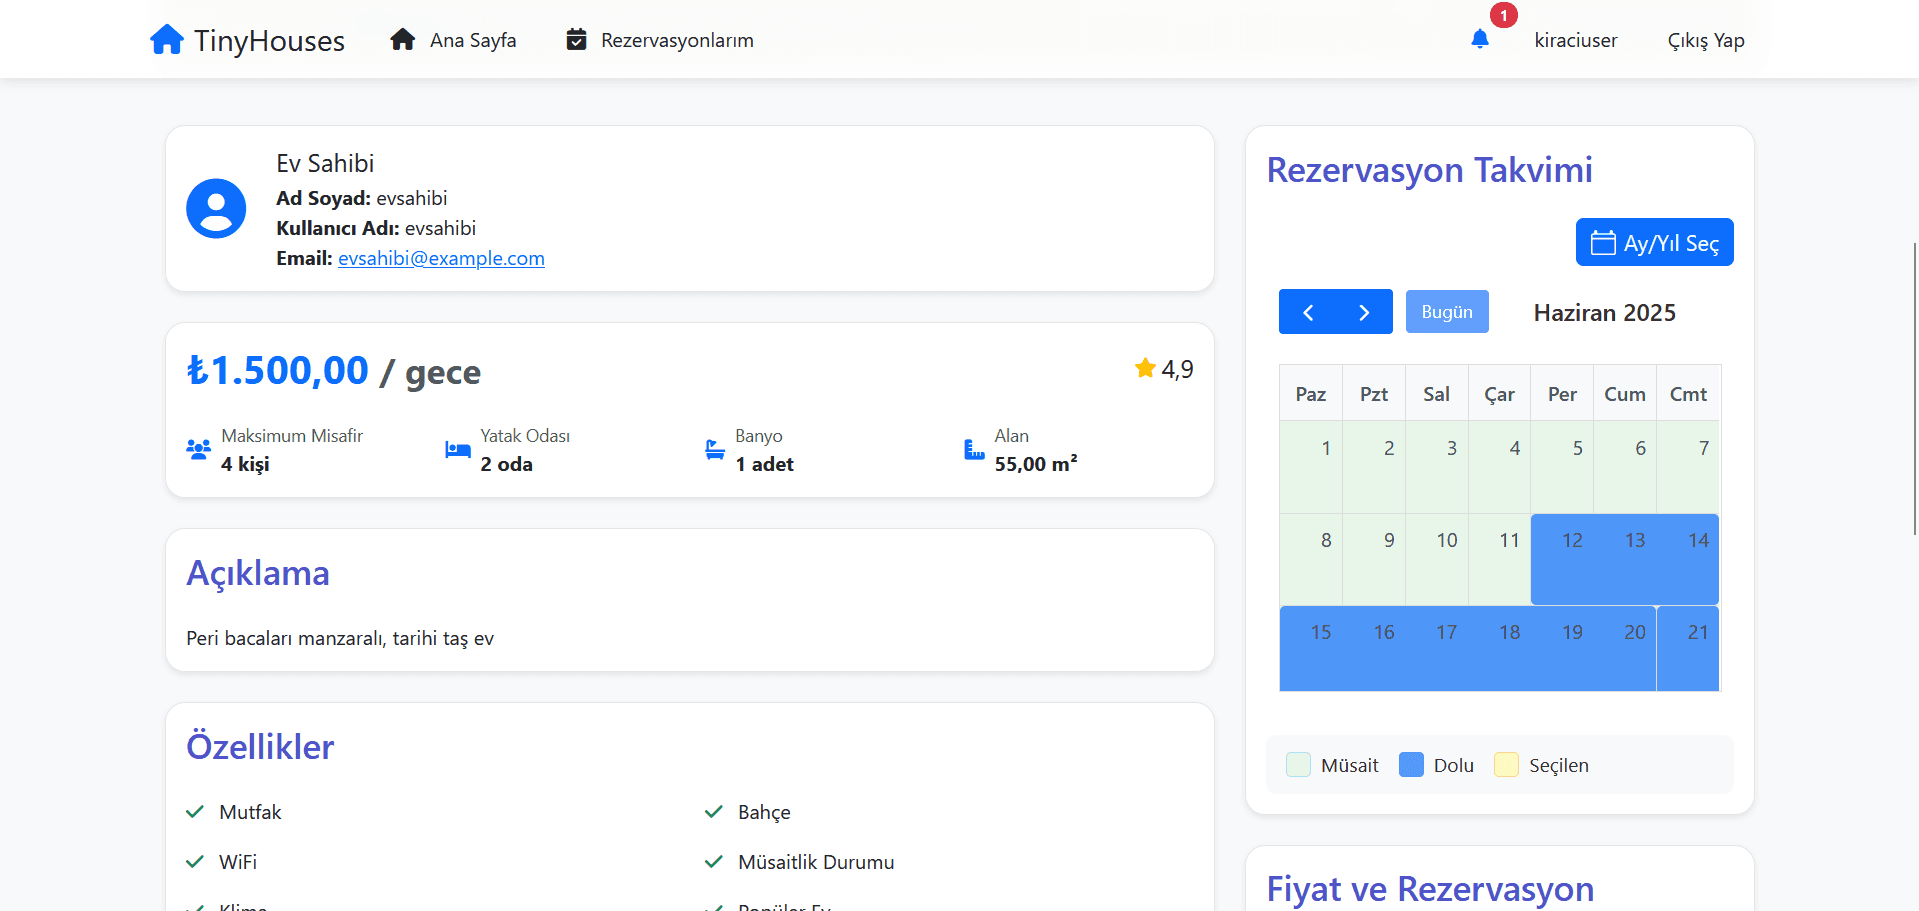
Task: Click the red notification badge showing 1
Action: (1503, 15)
